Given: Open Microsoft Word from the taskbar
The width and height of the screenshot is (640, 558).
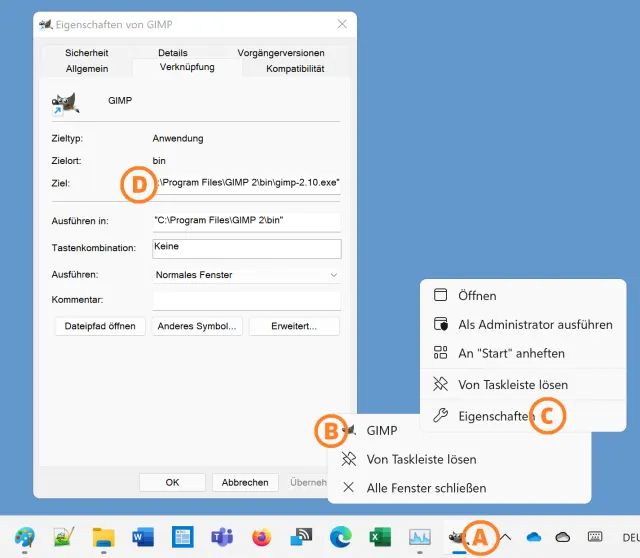Looking at the screenshot, I should coord(144,538).
